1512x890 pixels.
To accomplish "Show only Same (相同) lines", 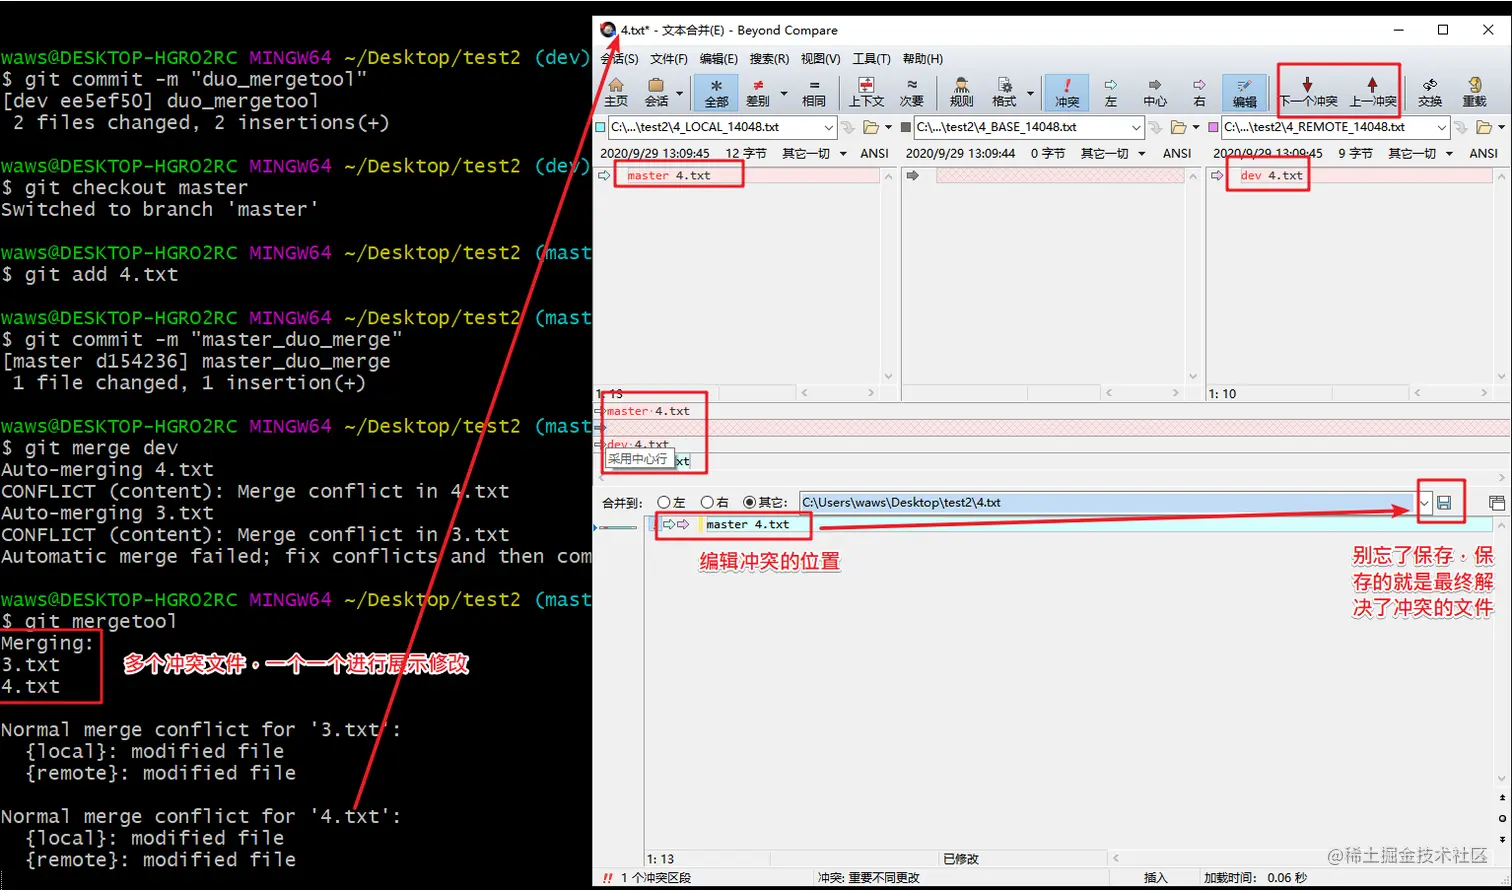I will pos(814,92).
